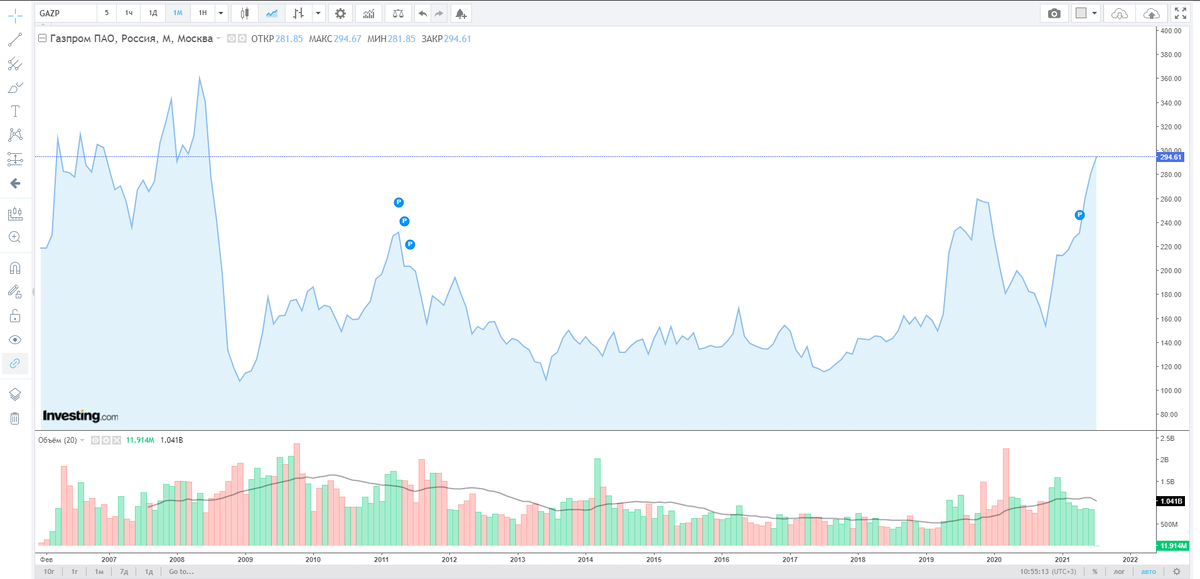1200x579 pixels.
Task: Set range to 1д
Action: [x=147, y=571]
